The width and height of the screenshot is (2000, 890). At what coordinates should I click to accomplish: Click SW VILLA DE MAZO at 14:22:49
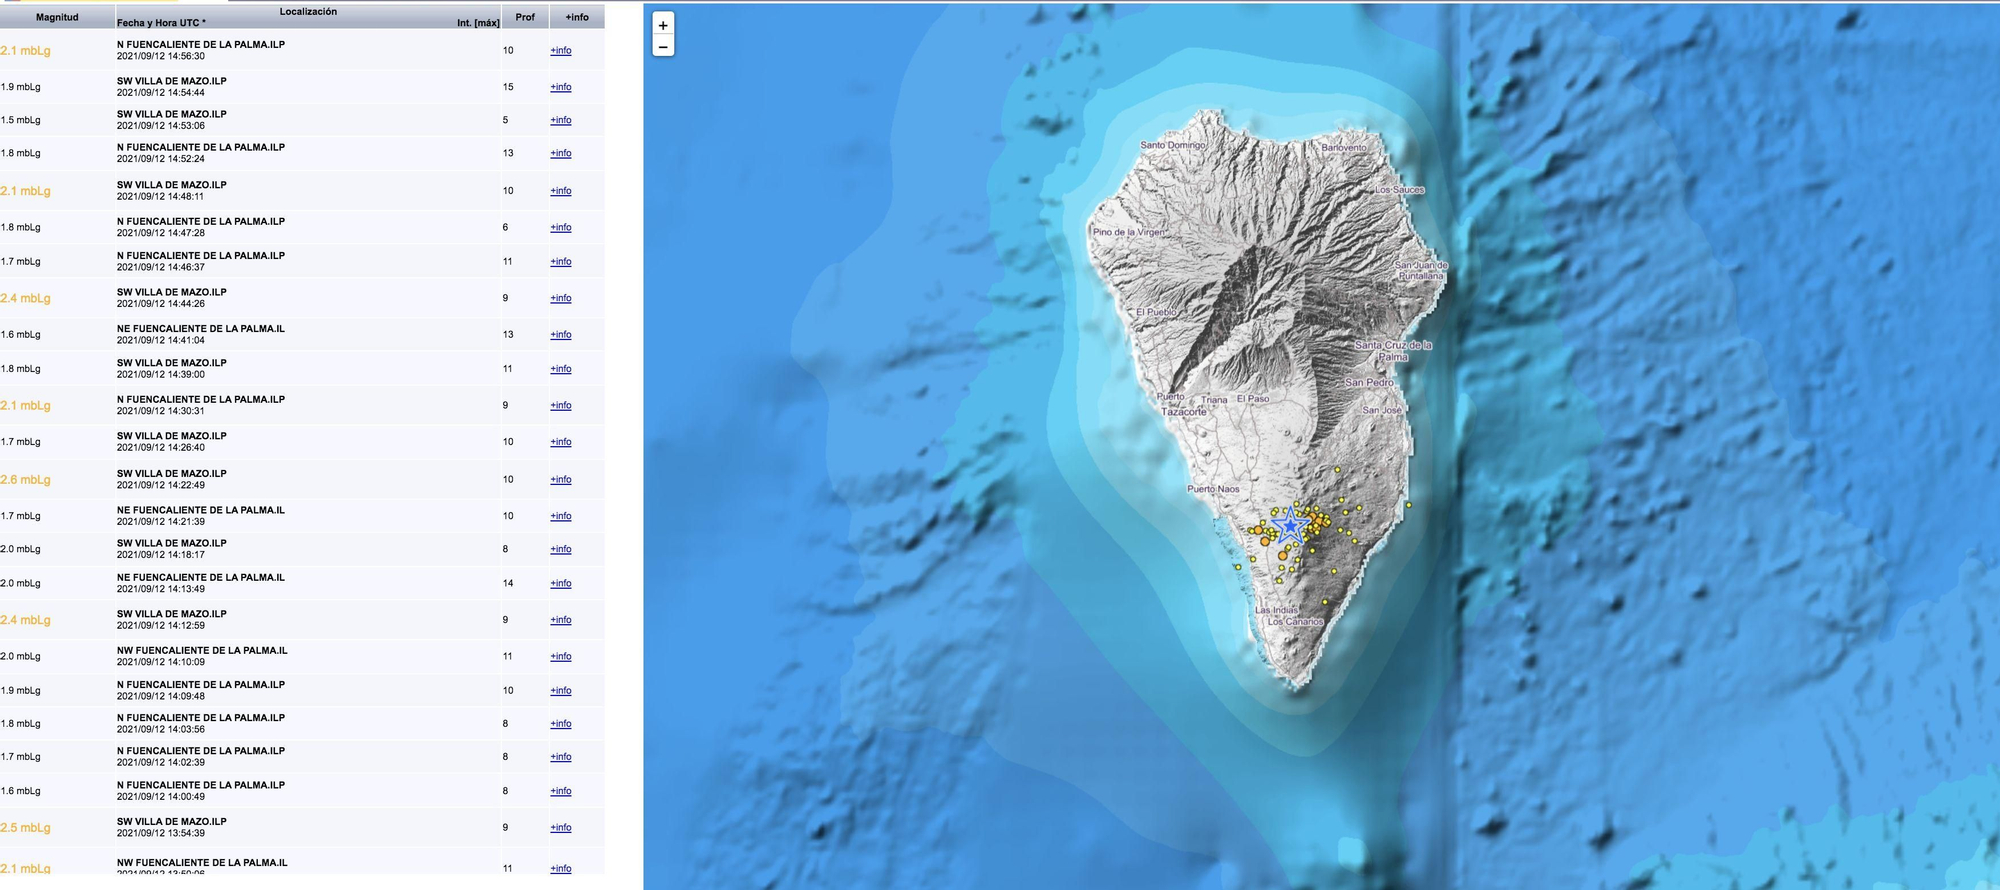(x=172, y=473)
